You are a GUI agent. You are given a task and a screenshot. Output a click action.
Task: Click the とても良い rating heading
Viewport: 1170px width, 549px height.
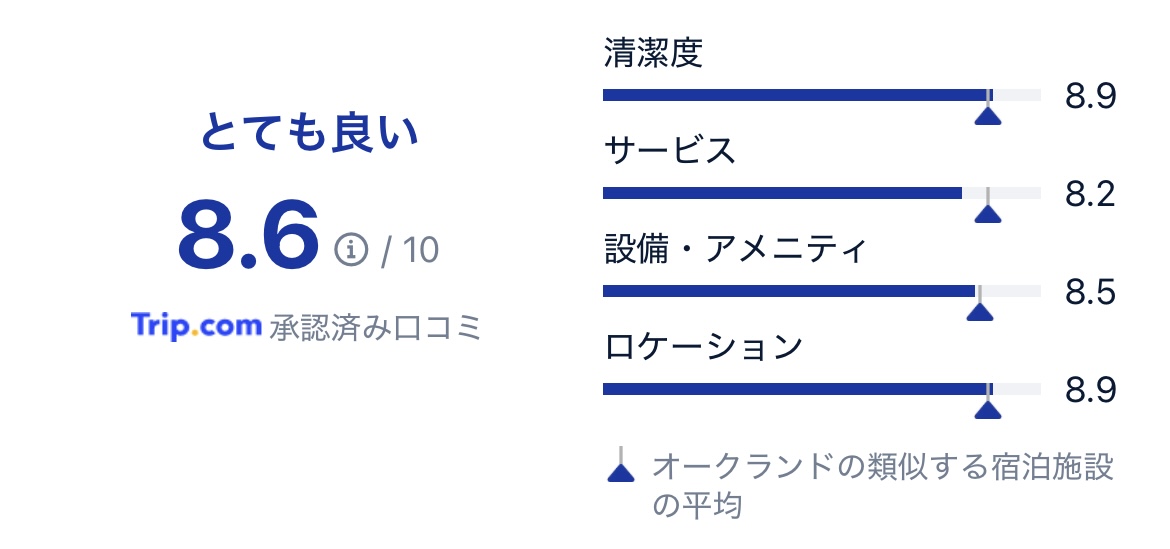click(309, 134)
